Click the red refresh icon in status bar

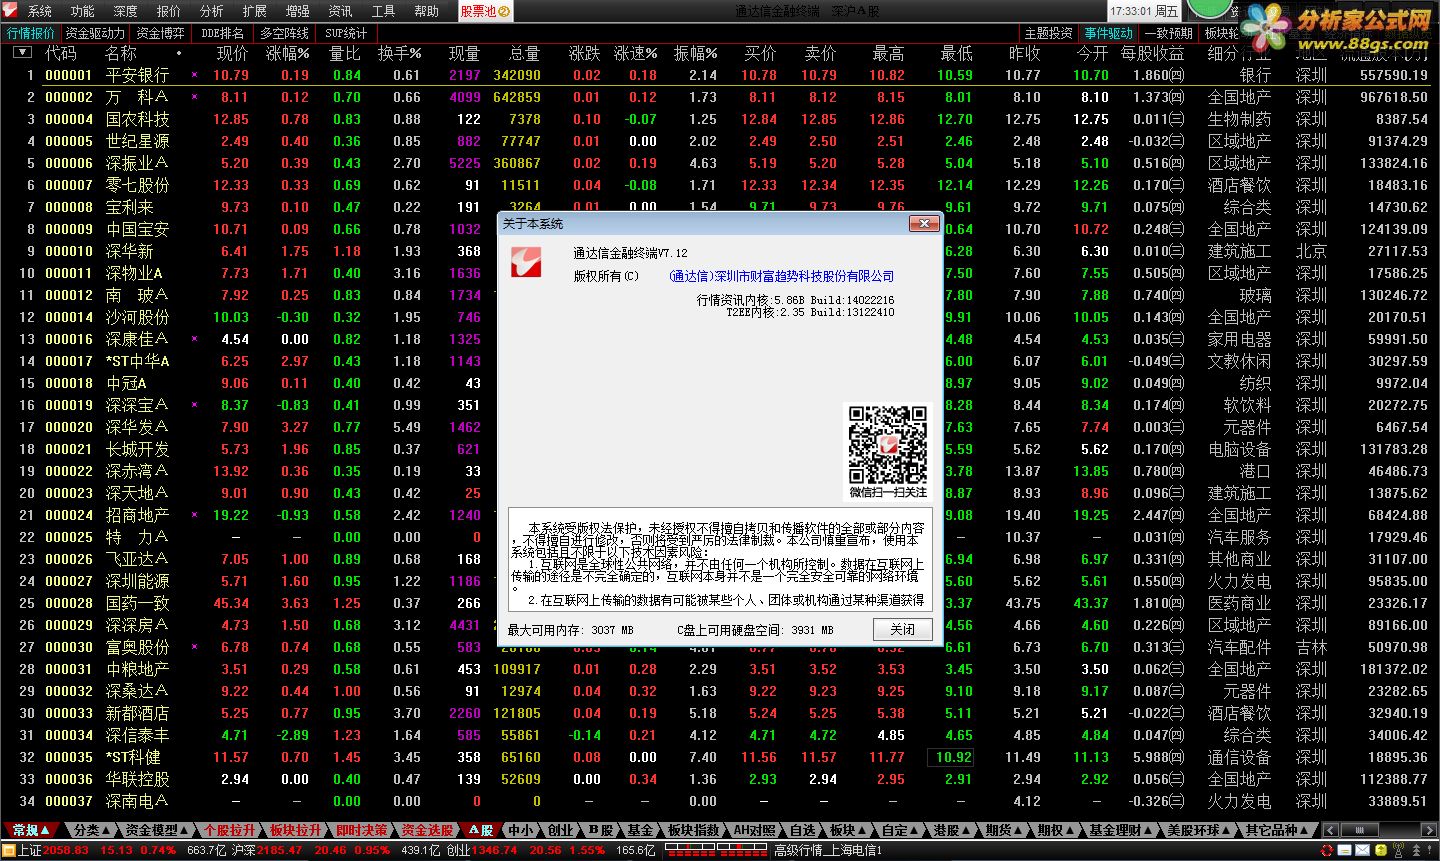[x=1327, y=850]
